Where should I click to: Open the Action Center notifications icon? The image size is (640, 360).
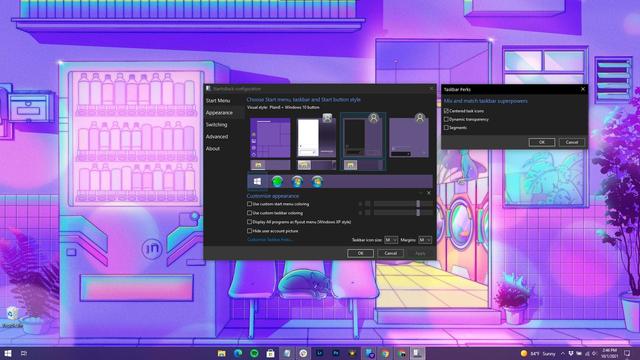[x=627, y=353]
